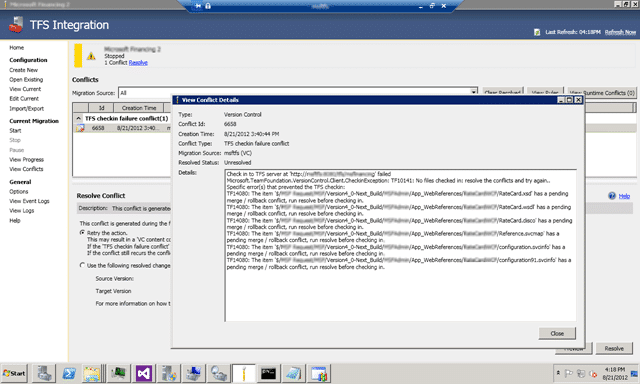
Task: Open View Logs in sidebar
Action: (22, 211)
